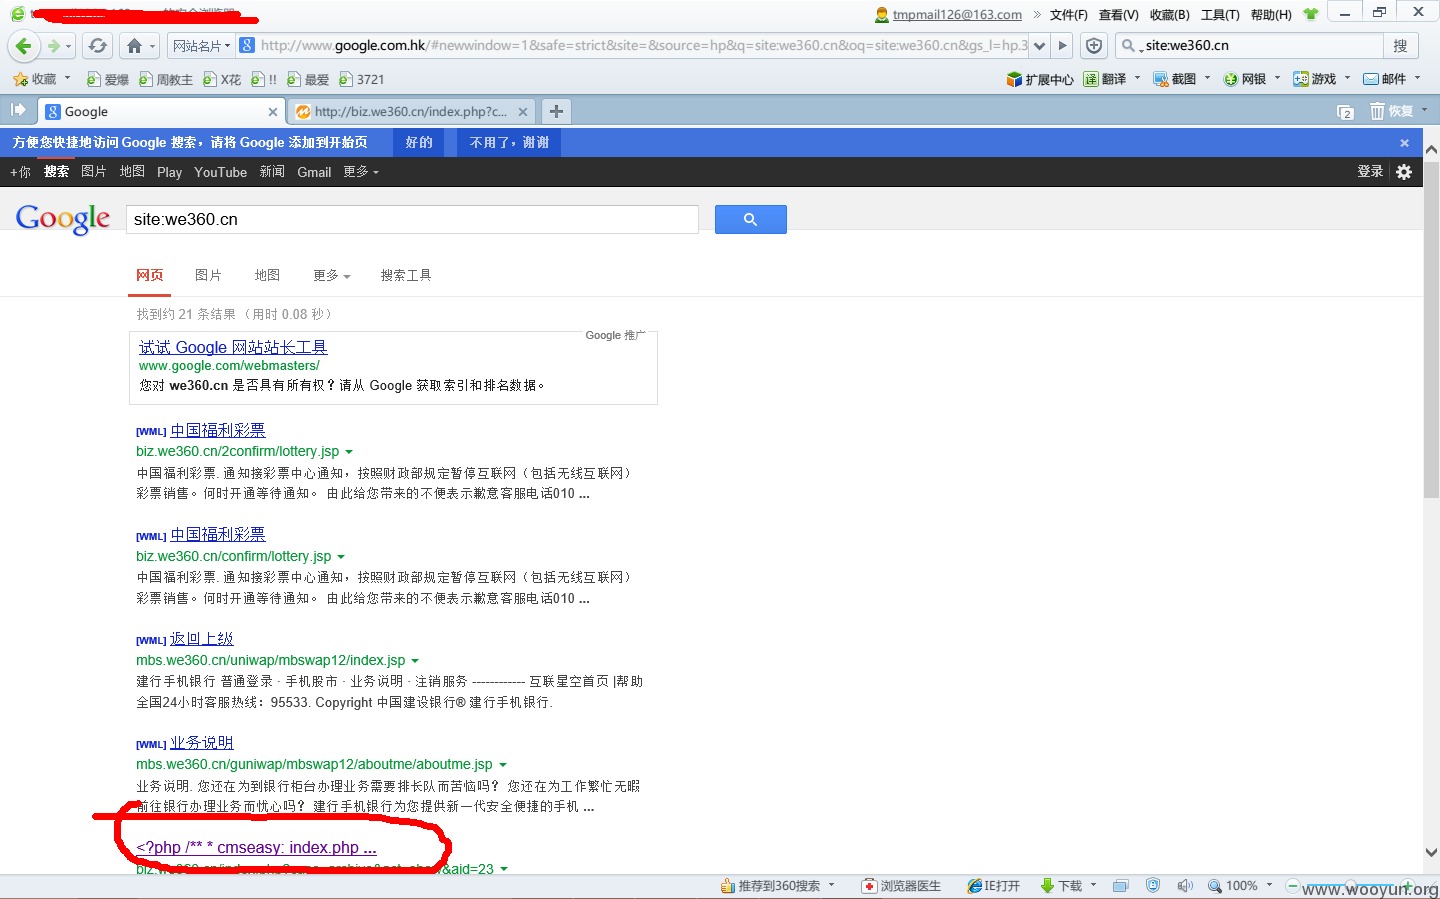Reload the page with refresh icon
Viewport: 1440px width, 899px height.
(97, 45)
